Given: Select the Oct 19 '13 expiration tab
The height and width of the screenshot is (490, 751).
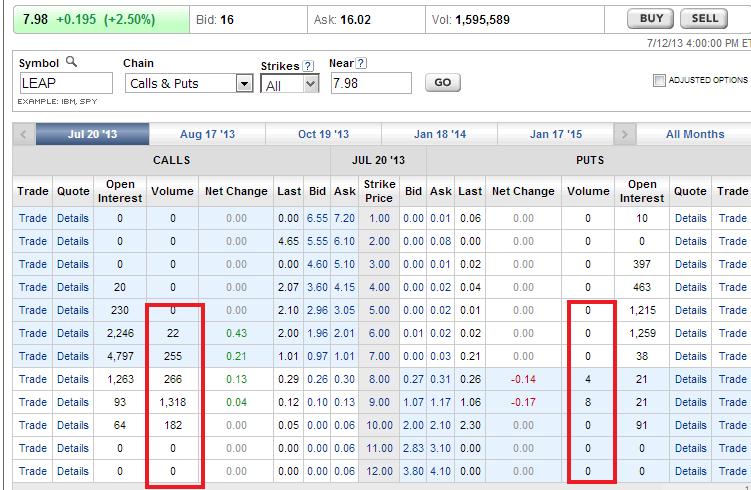Looking at the screenshot, I should (323, 134).
